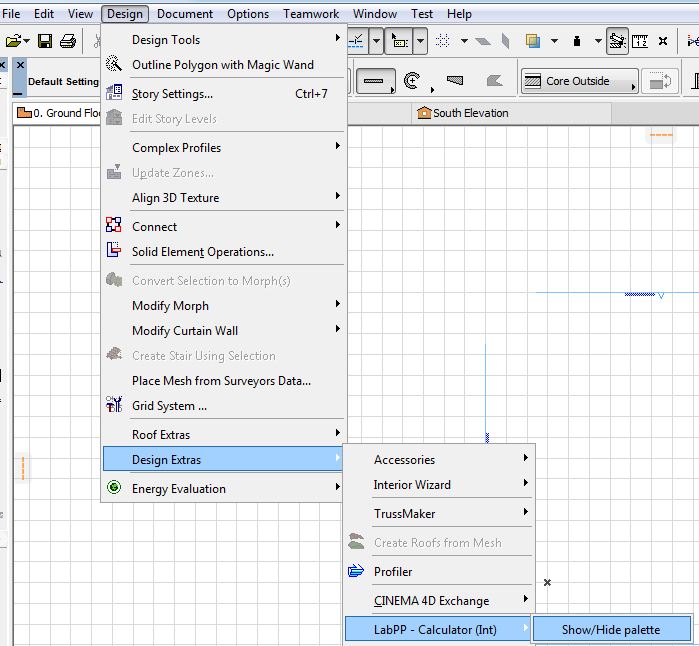The width and height of the screenshot is (699, 646).
Task: Open the Interior Wizard submenu
Action: pos(439,485)
